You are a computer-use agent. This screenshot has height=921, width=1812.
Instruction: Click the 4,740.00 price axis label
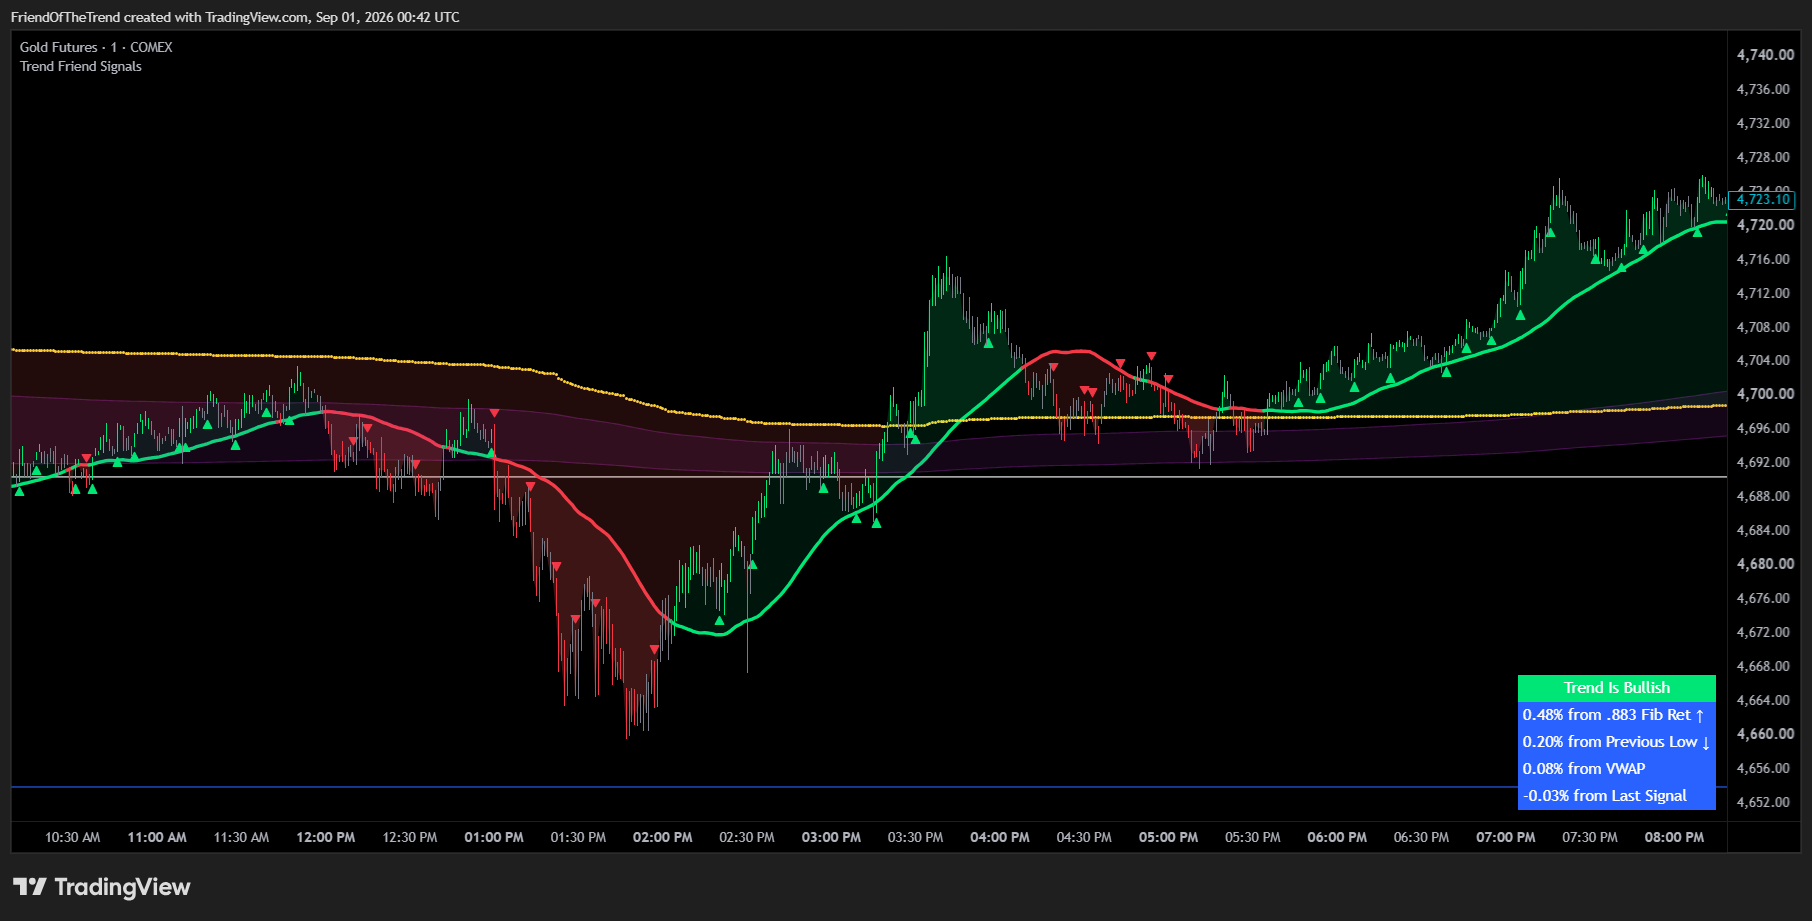[1765, 55]
